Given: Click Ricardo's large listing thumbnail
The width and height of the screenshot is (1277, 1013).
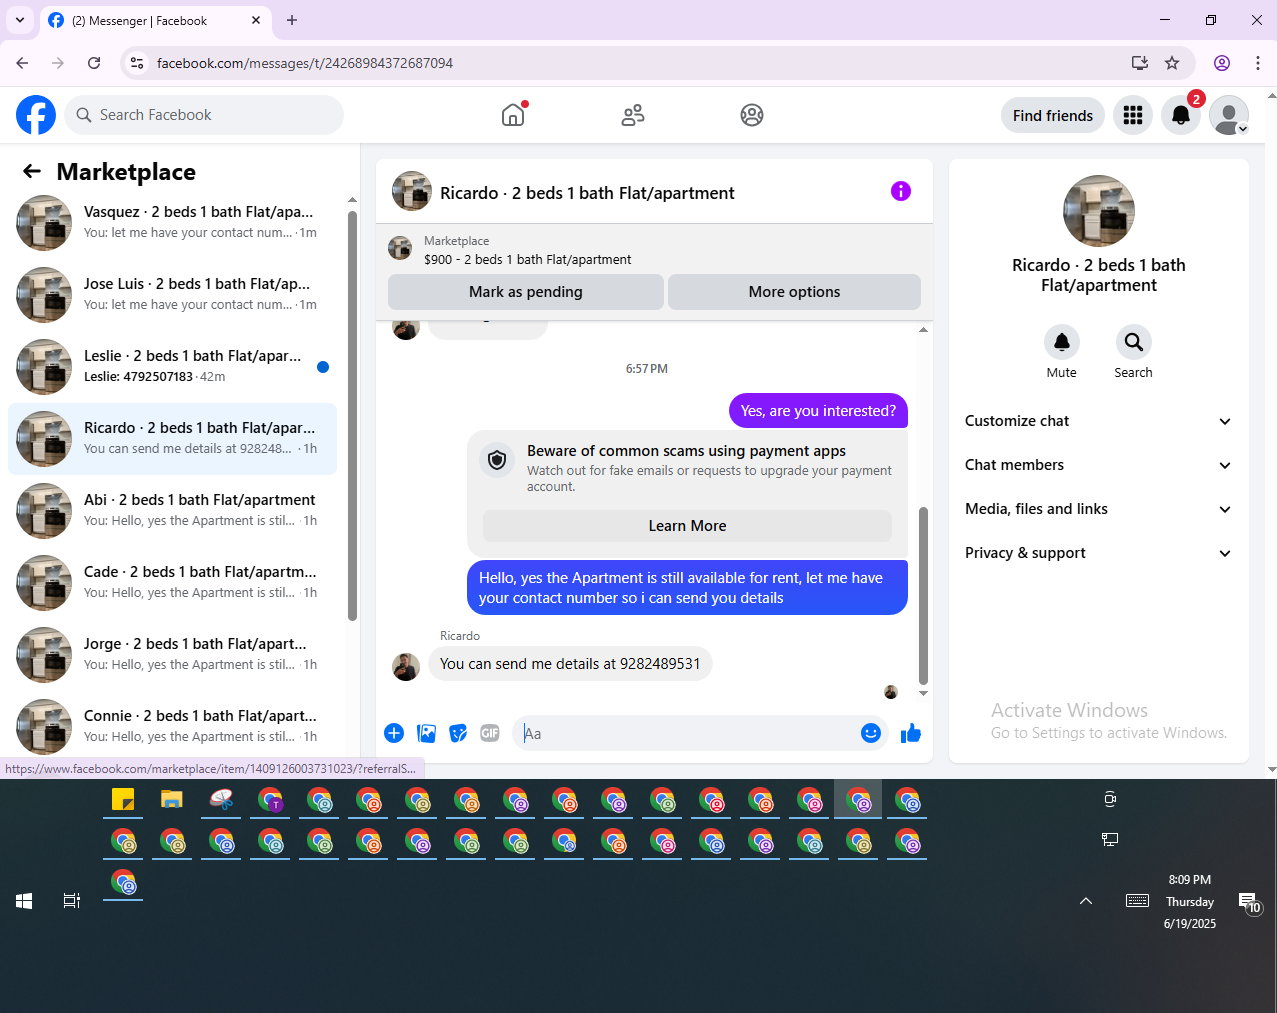Looking at the screenshot, I should pos(1099,211).
